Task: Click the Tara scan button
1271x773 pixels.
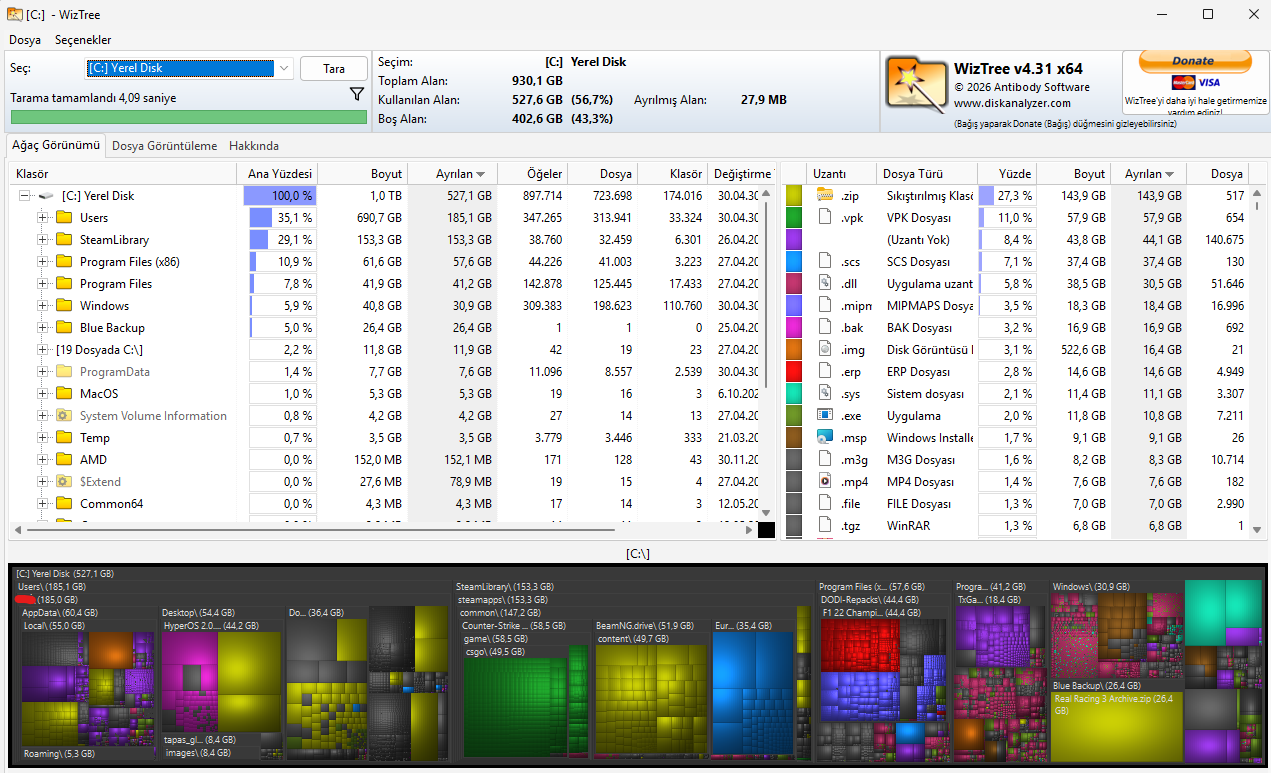Action: click(x=334, y=69)
